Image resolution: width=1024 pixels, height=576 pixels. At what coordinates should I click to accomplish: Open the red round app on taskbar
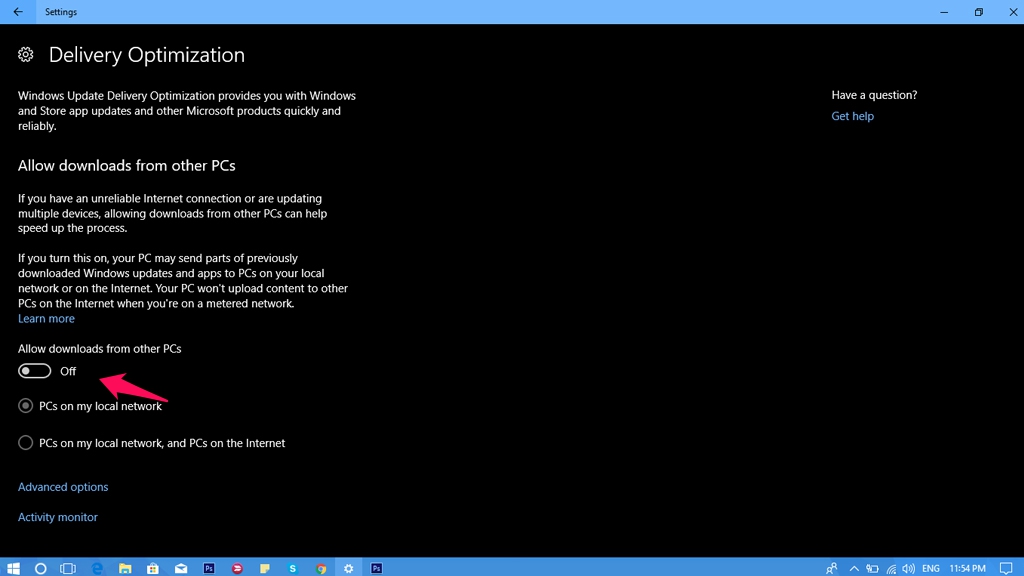point(237,568)
